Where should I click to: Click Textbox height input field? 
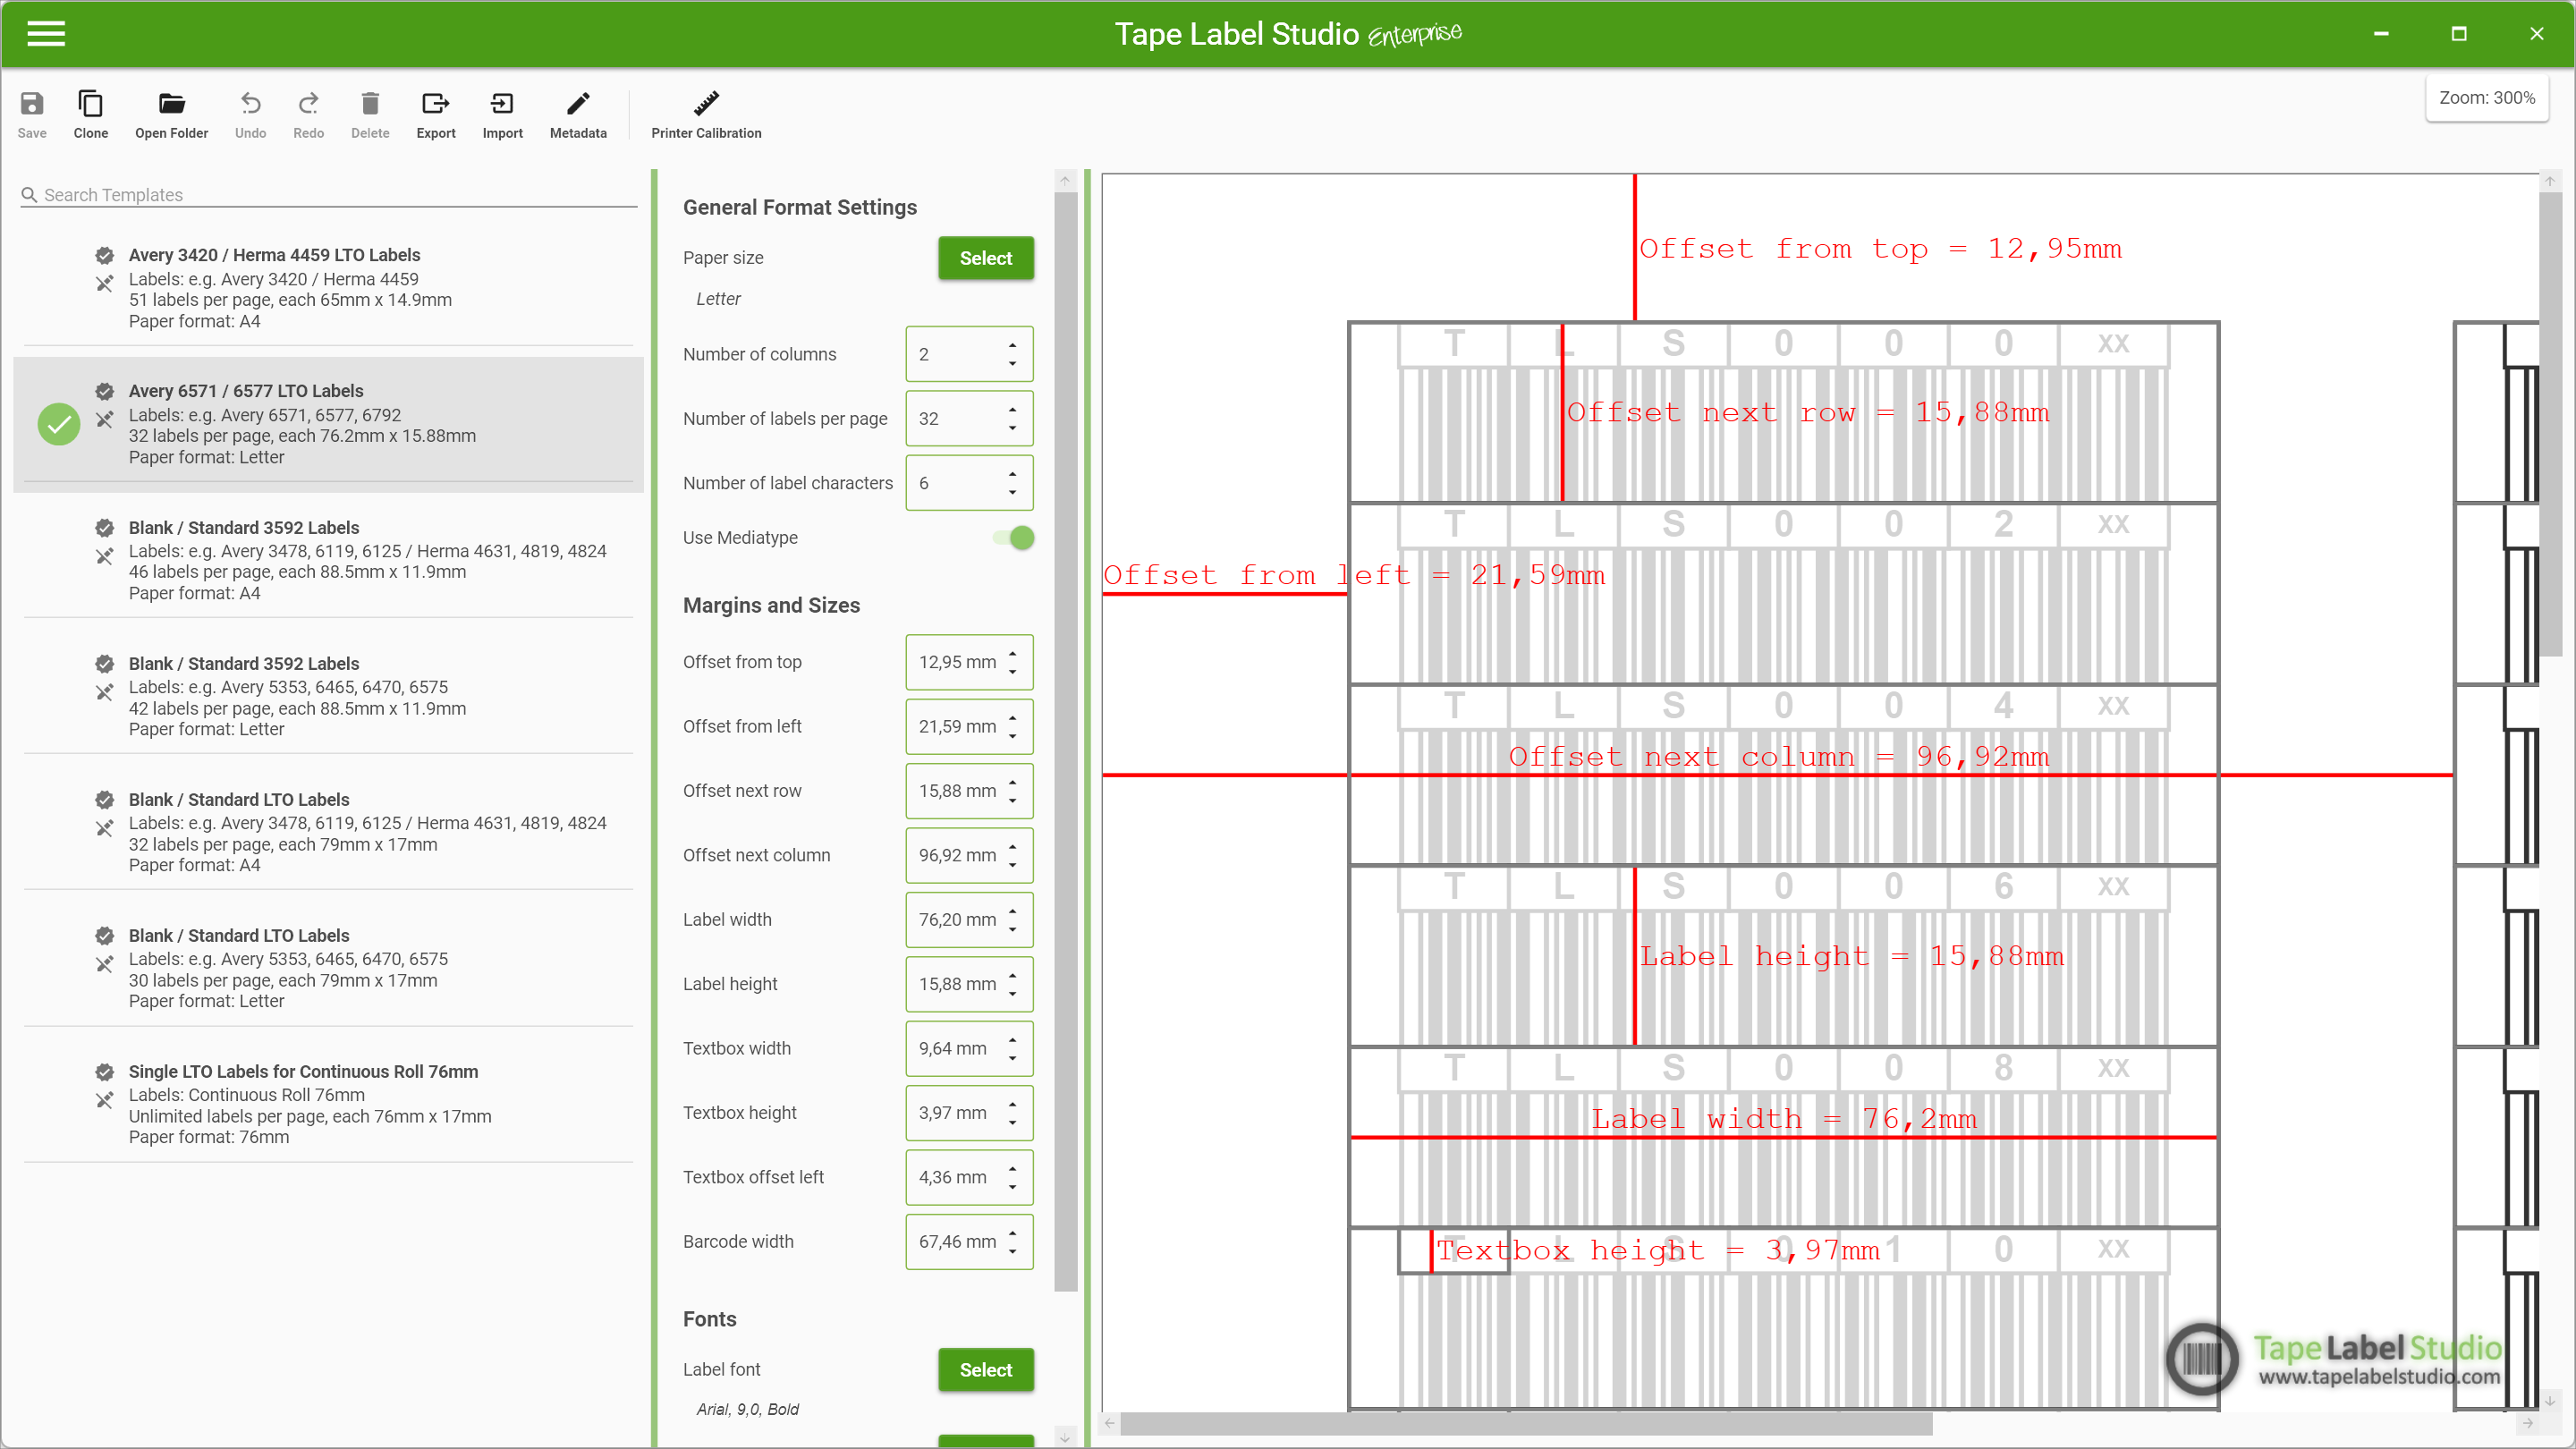[x=968, y=1113]
